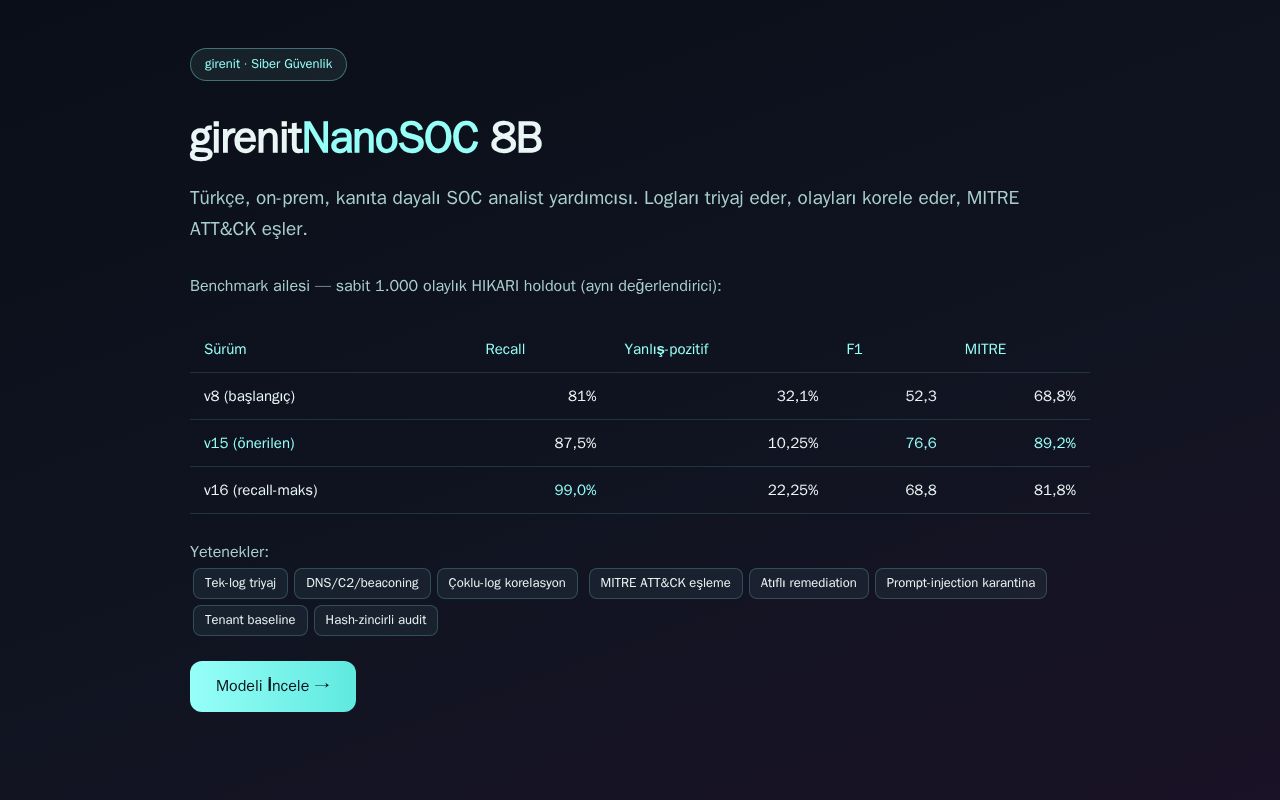Viewport: 1280px width, 800px height.
Task: Click the 52,3 F1 value
Action: point(921,396)
